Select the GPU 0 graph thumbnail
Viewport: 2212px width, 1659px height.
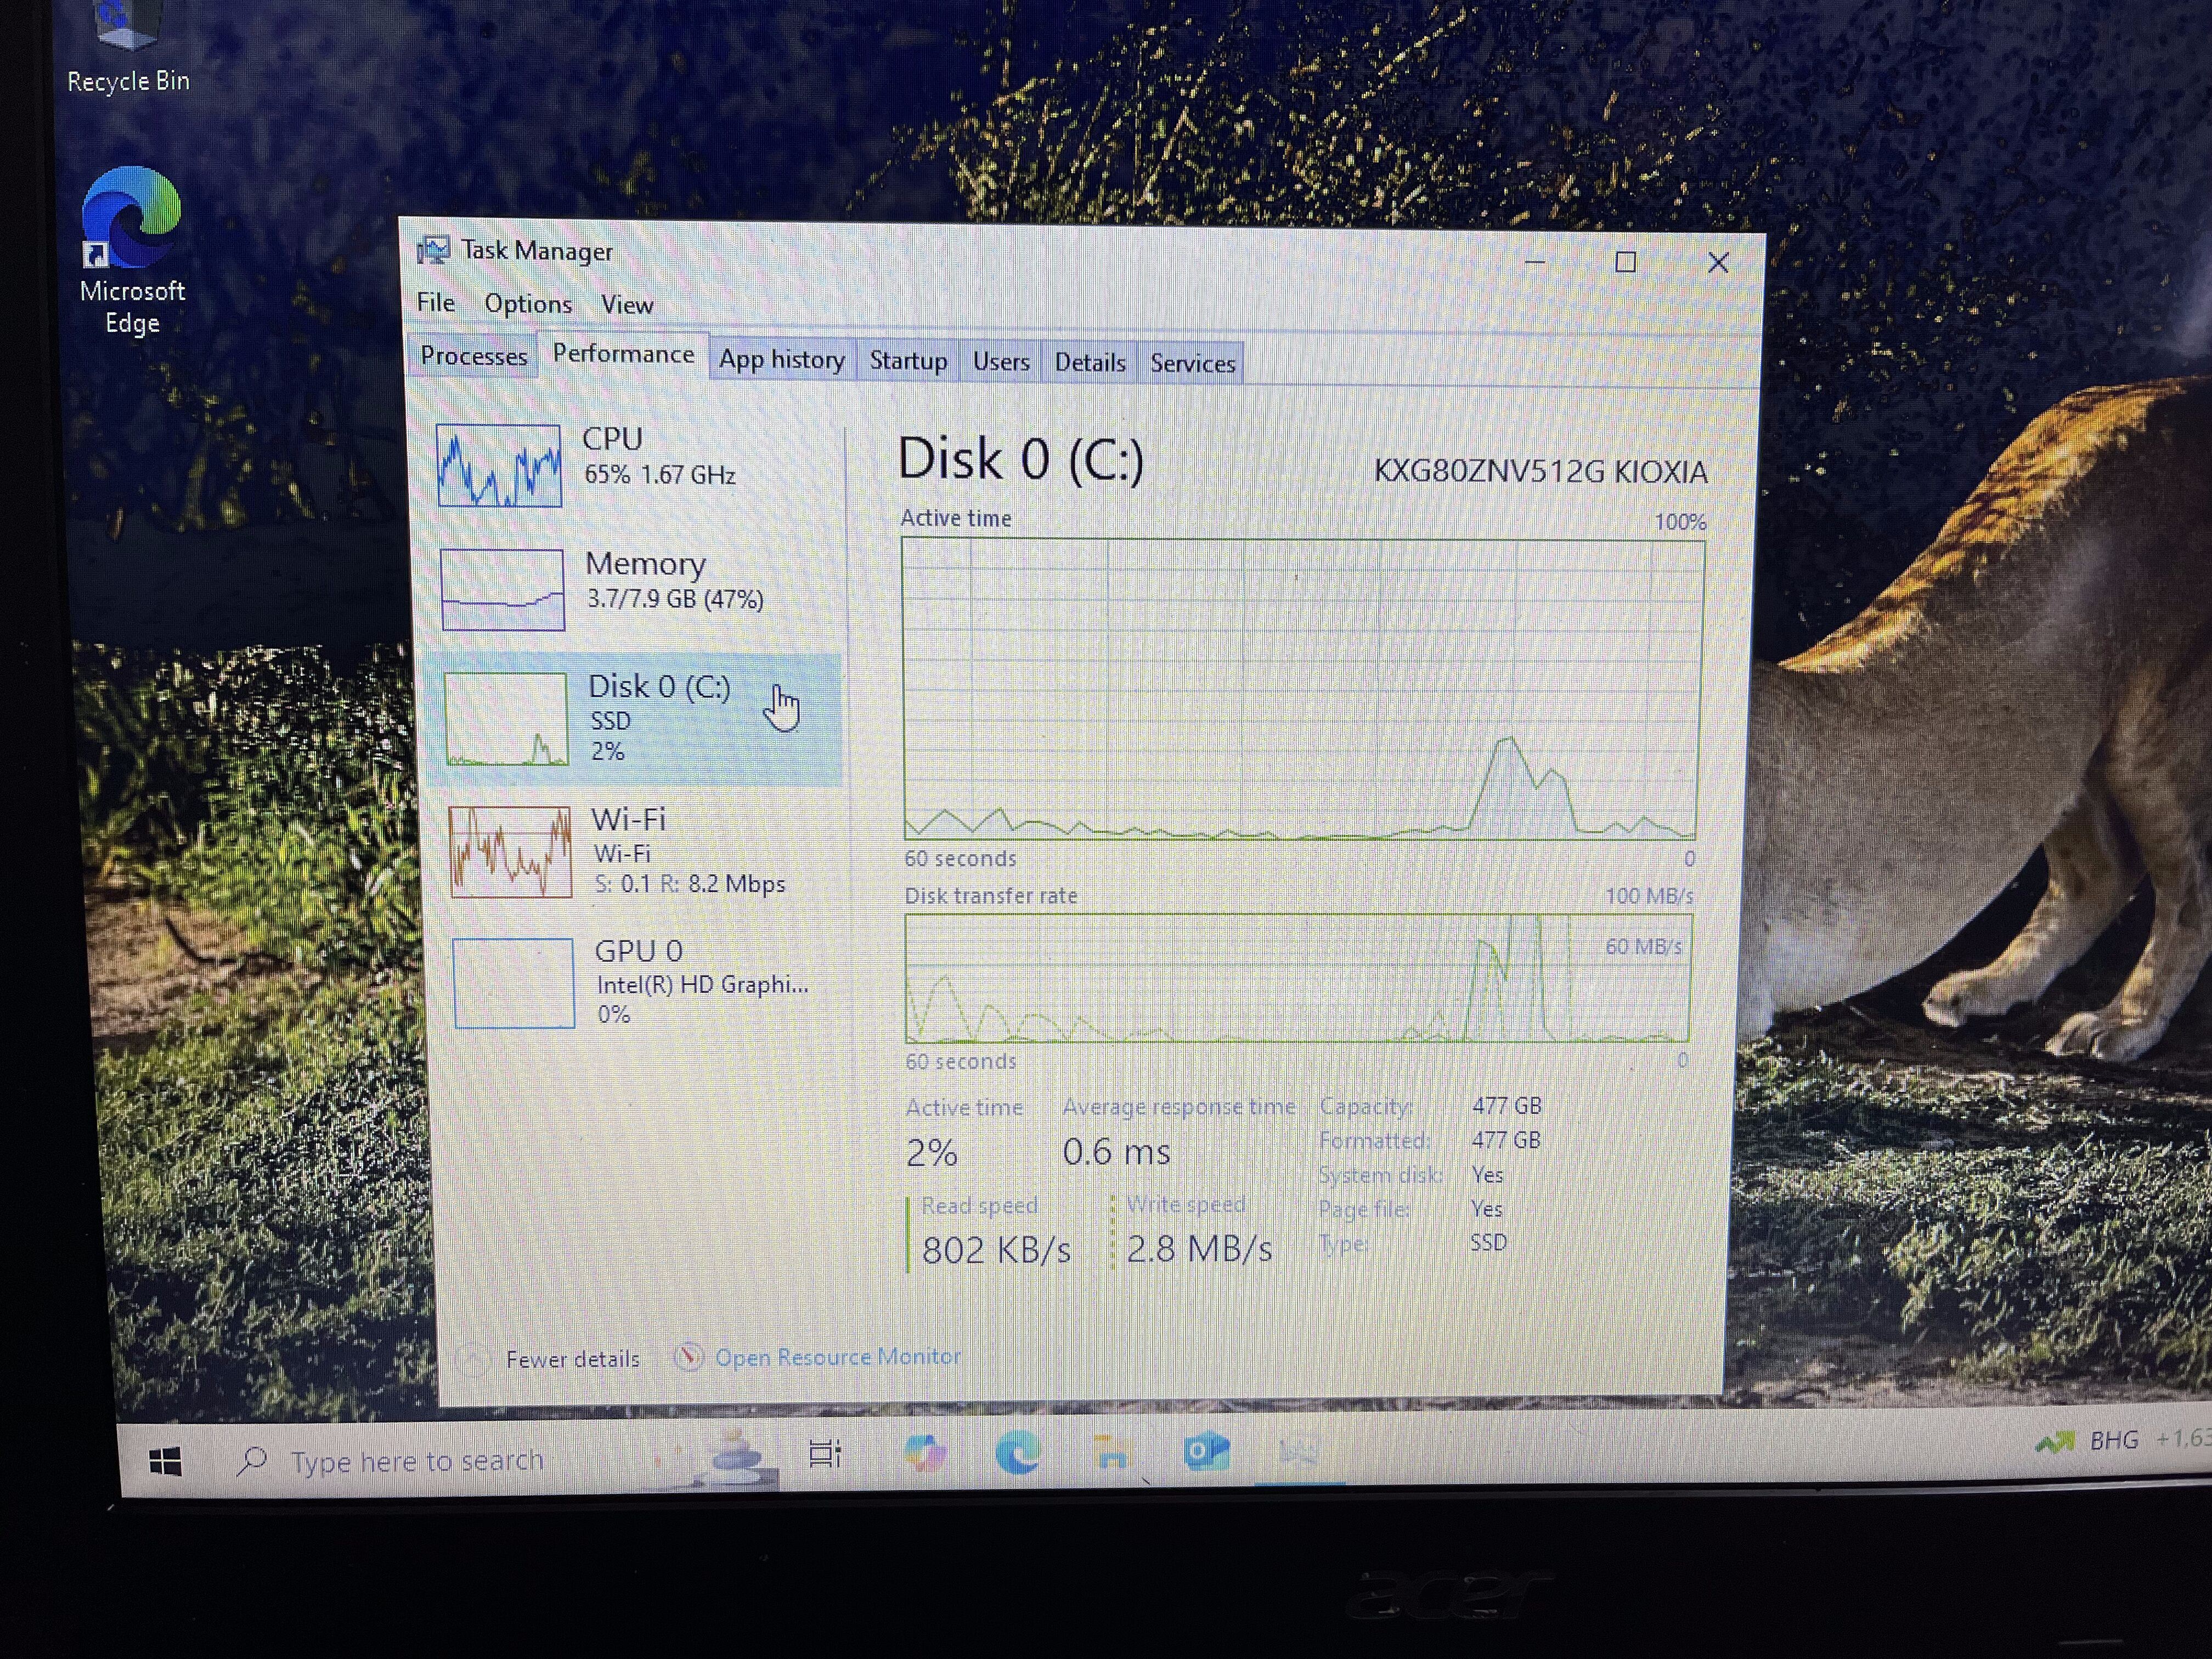click(x=513, y=982)
